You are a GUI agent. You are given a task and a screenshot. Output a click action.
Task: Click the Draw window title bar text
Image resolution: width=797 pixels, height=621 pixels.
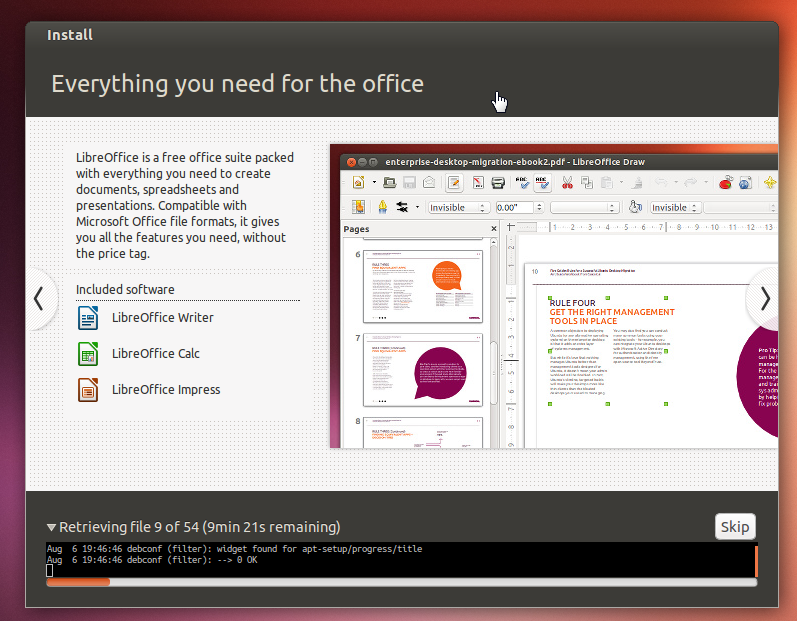click(x=515, y=162)
